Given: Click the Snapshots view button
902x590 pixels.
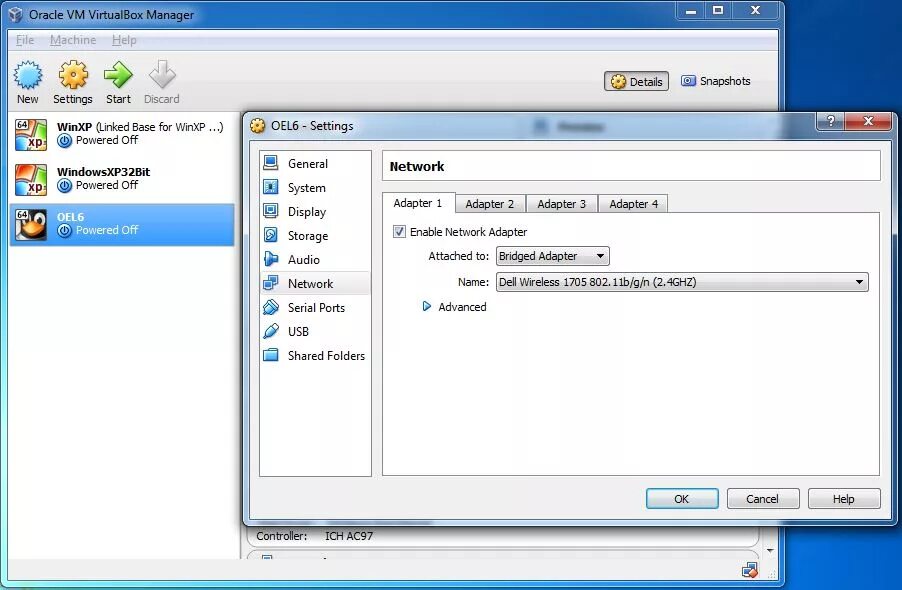Looking at the screenshot, I should pos(716,81).
